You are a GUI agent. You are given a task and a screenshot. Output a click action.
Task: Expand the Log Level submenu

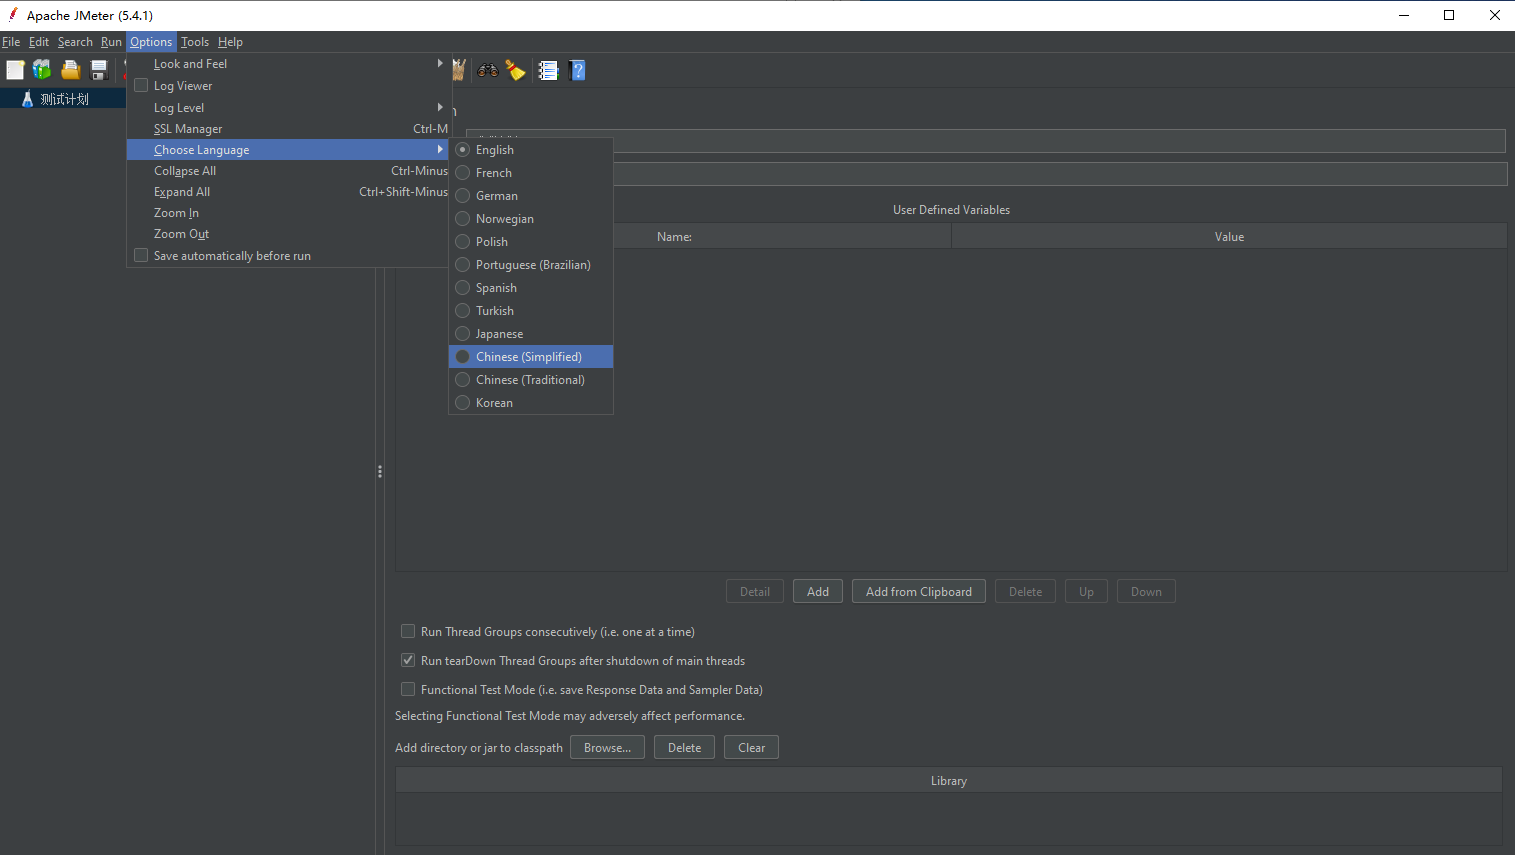click(x=288, y=108)
